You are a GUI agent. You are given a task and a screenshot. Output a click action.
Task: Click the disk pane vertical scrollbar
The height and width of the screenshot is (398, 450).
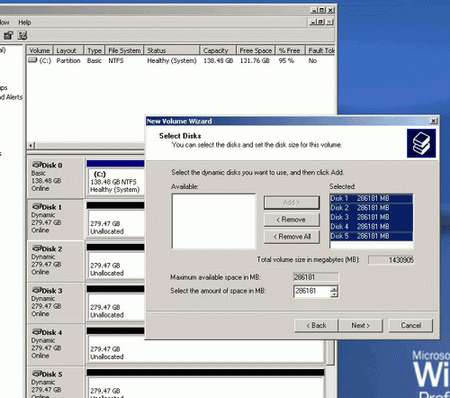[x=330, y=353]
